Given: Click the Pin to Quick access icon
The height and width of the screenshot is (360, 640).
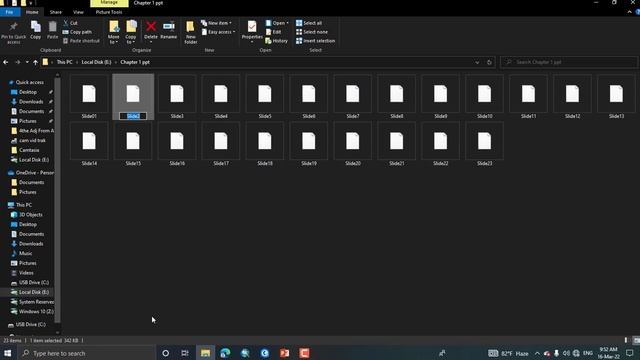Looking at the screenshot, I should [x=13, y=27].
